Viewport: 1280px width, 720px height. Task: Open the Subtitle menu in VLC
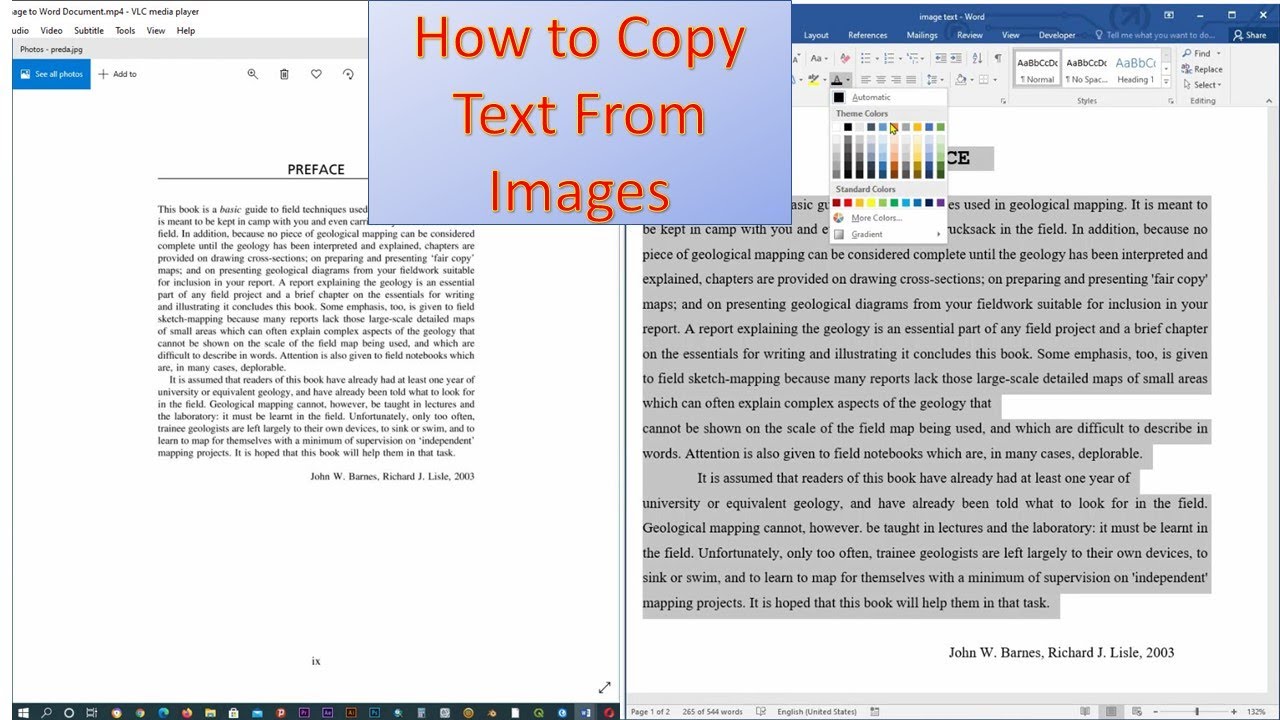[x=89, y=31]
